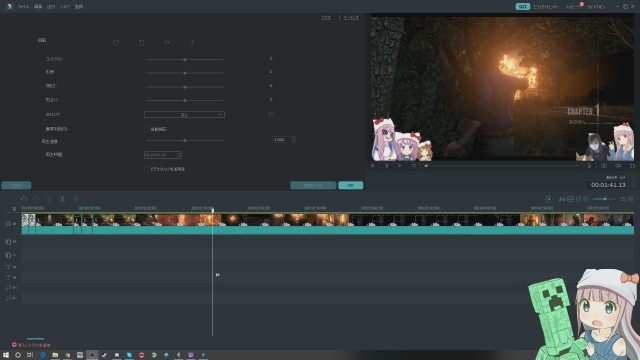The image size is (640, 360).
Task: Click the timeline zoom slider
Action: coord(604,199)
